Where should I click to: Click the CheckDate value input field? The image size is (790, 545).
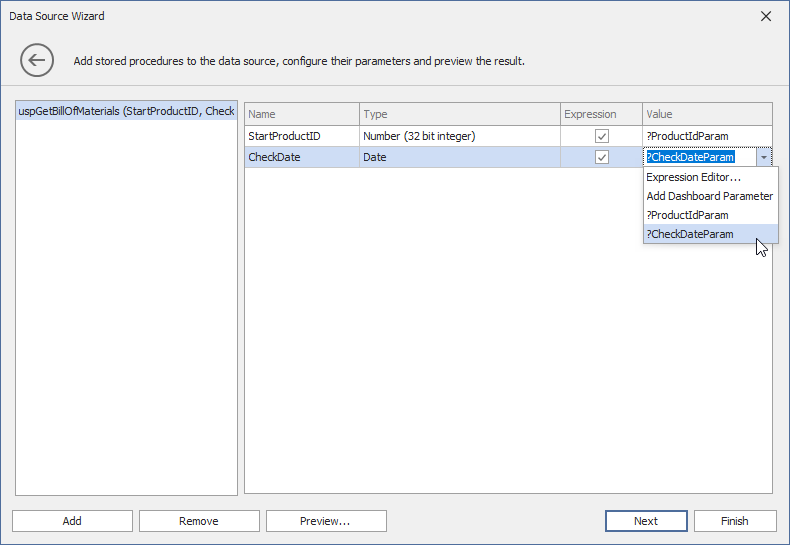pyautogui.click(x=697, y=157)
